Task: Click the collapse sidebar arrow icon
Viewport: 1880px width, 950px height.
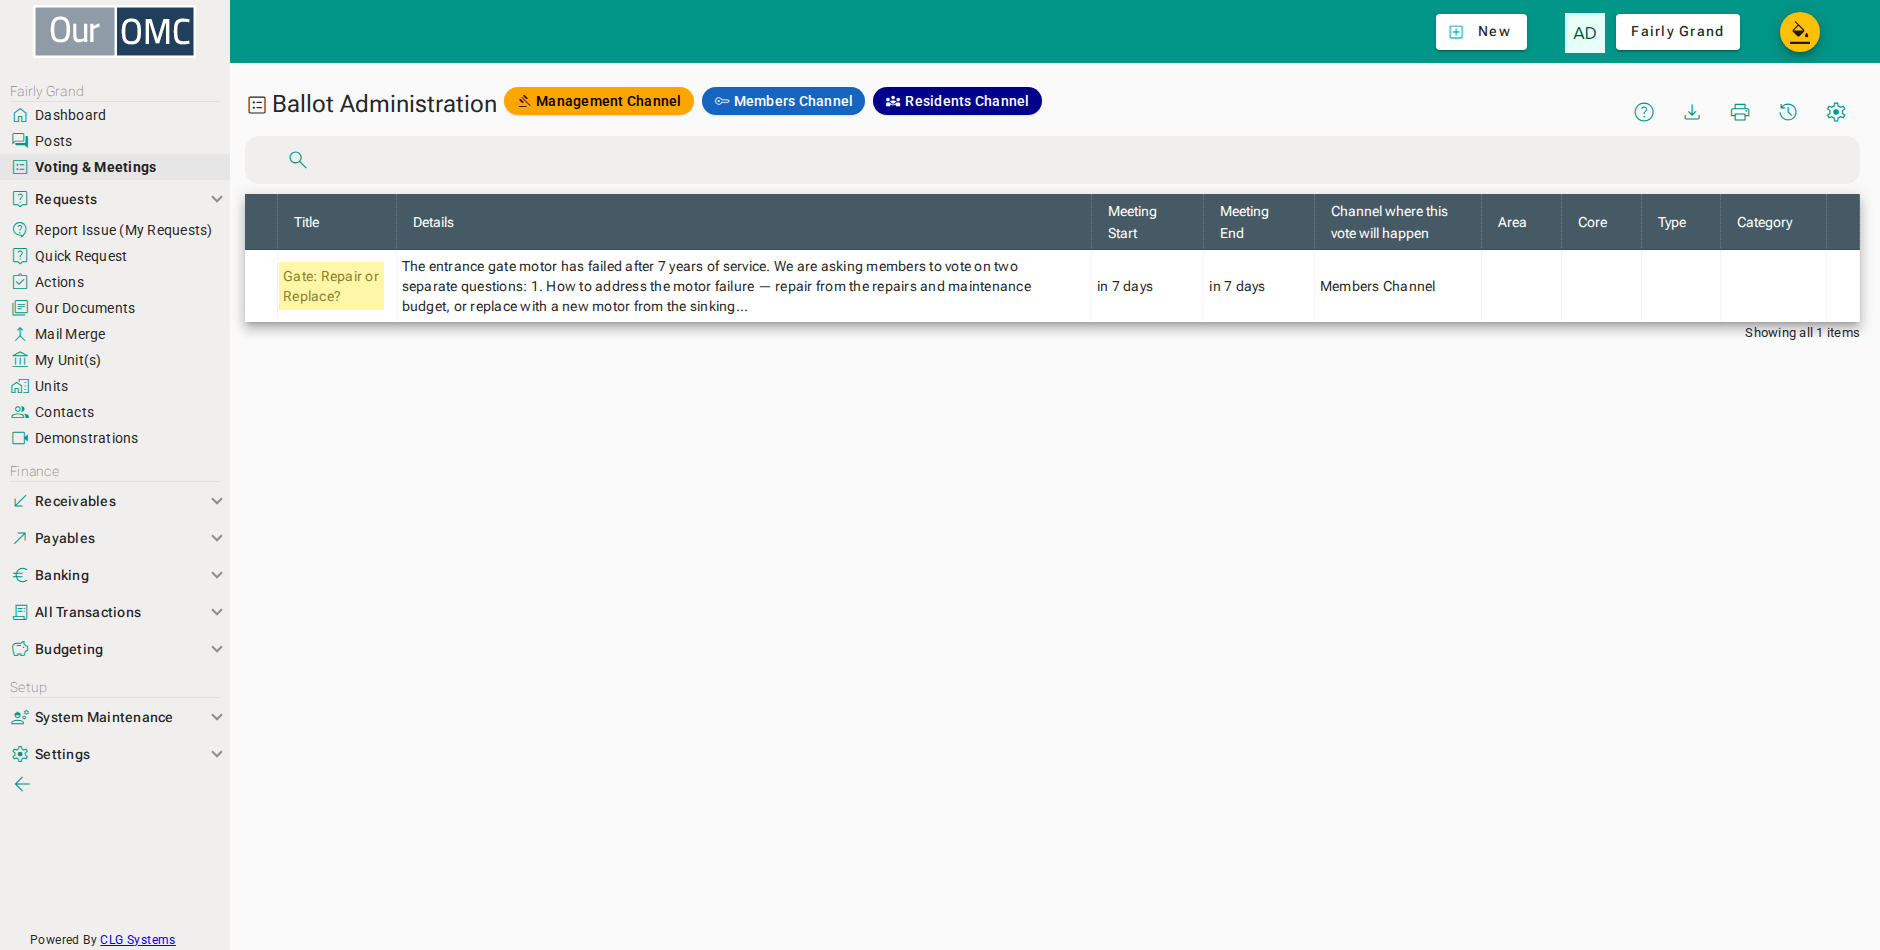Action: pos(22,784)
